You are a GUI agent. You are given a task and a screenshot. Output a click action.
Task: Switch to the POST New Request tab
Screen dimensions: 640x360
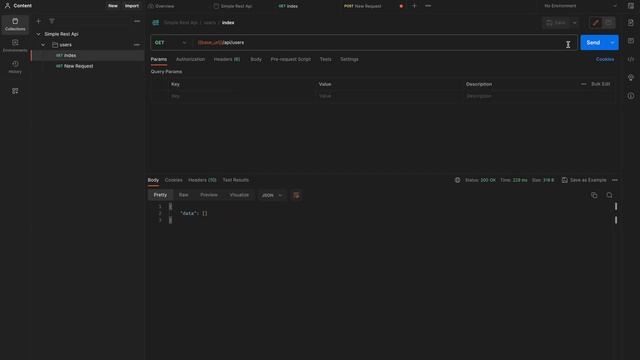(362, 6)
